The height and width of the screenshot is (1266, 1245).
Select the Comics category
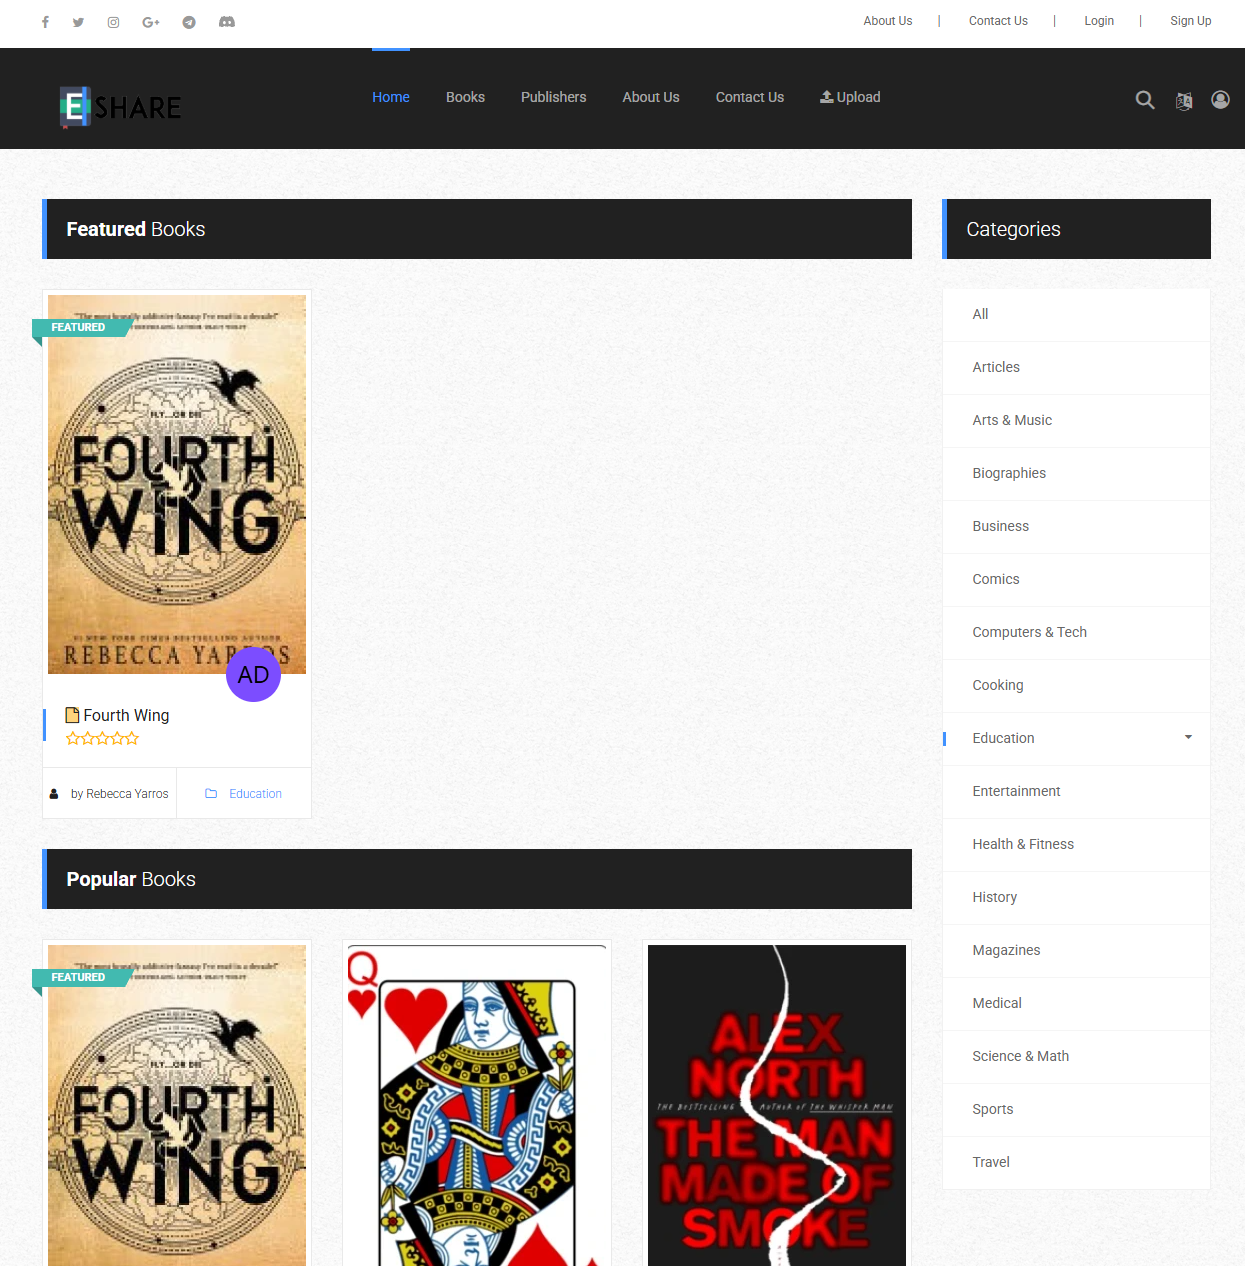coord(1076,579)
